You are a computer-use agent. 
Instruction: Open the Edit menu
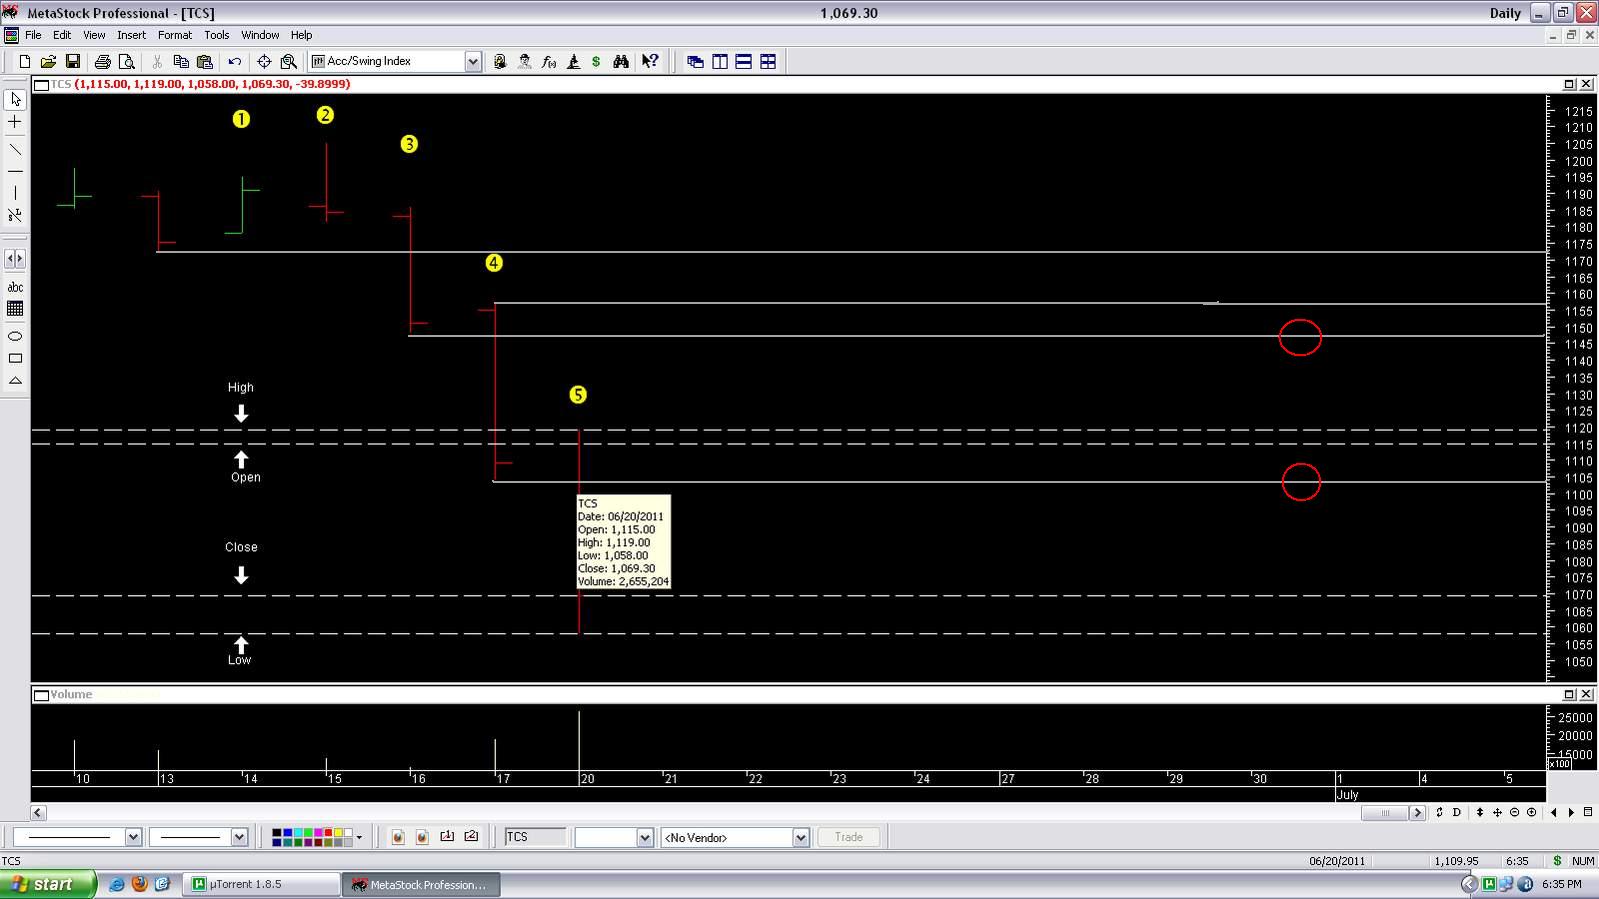click(62, 35)
